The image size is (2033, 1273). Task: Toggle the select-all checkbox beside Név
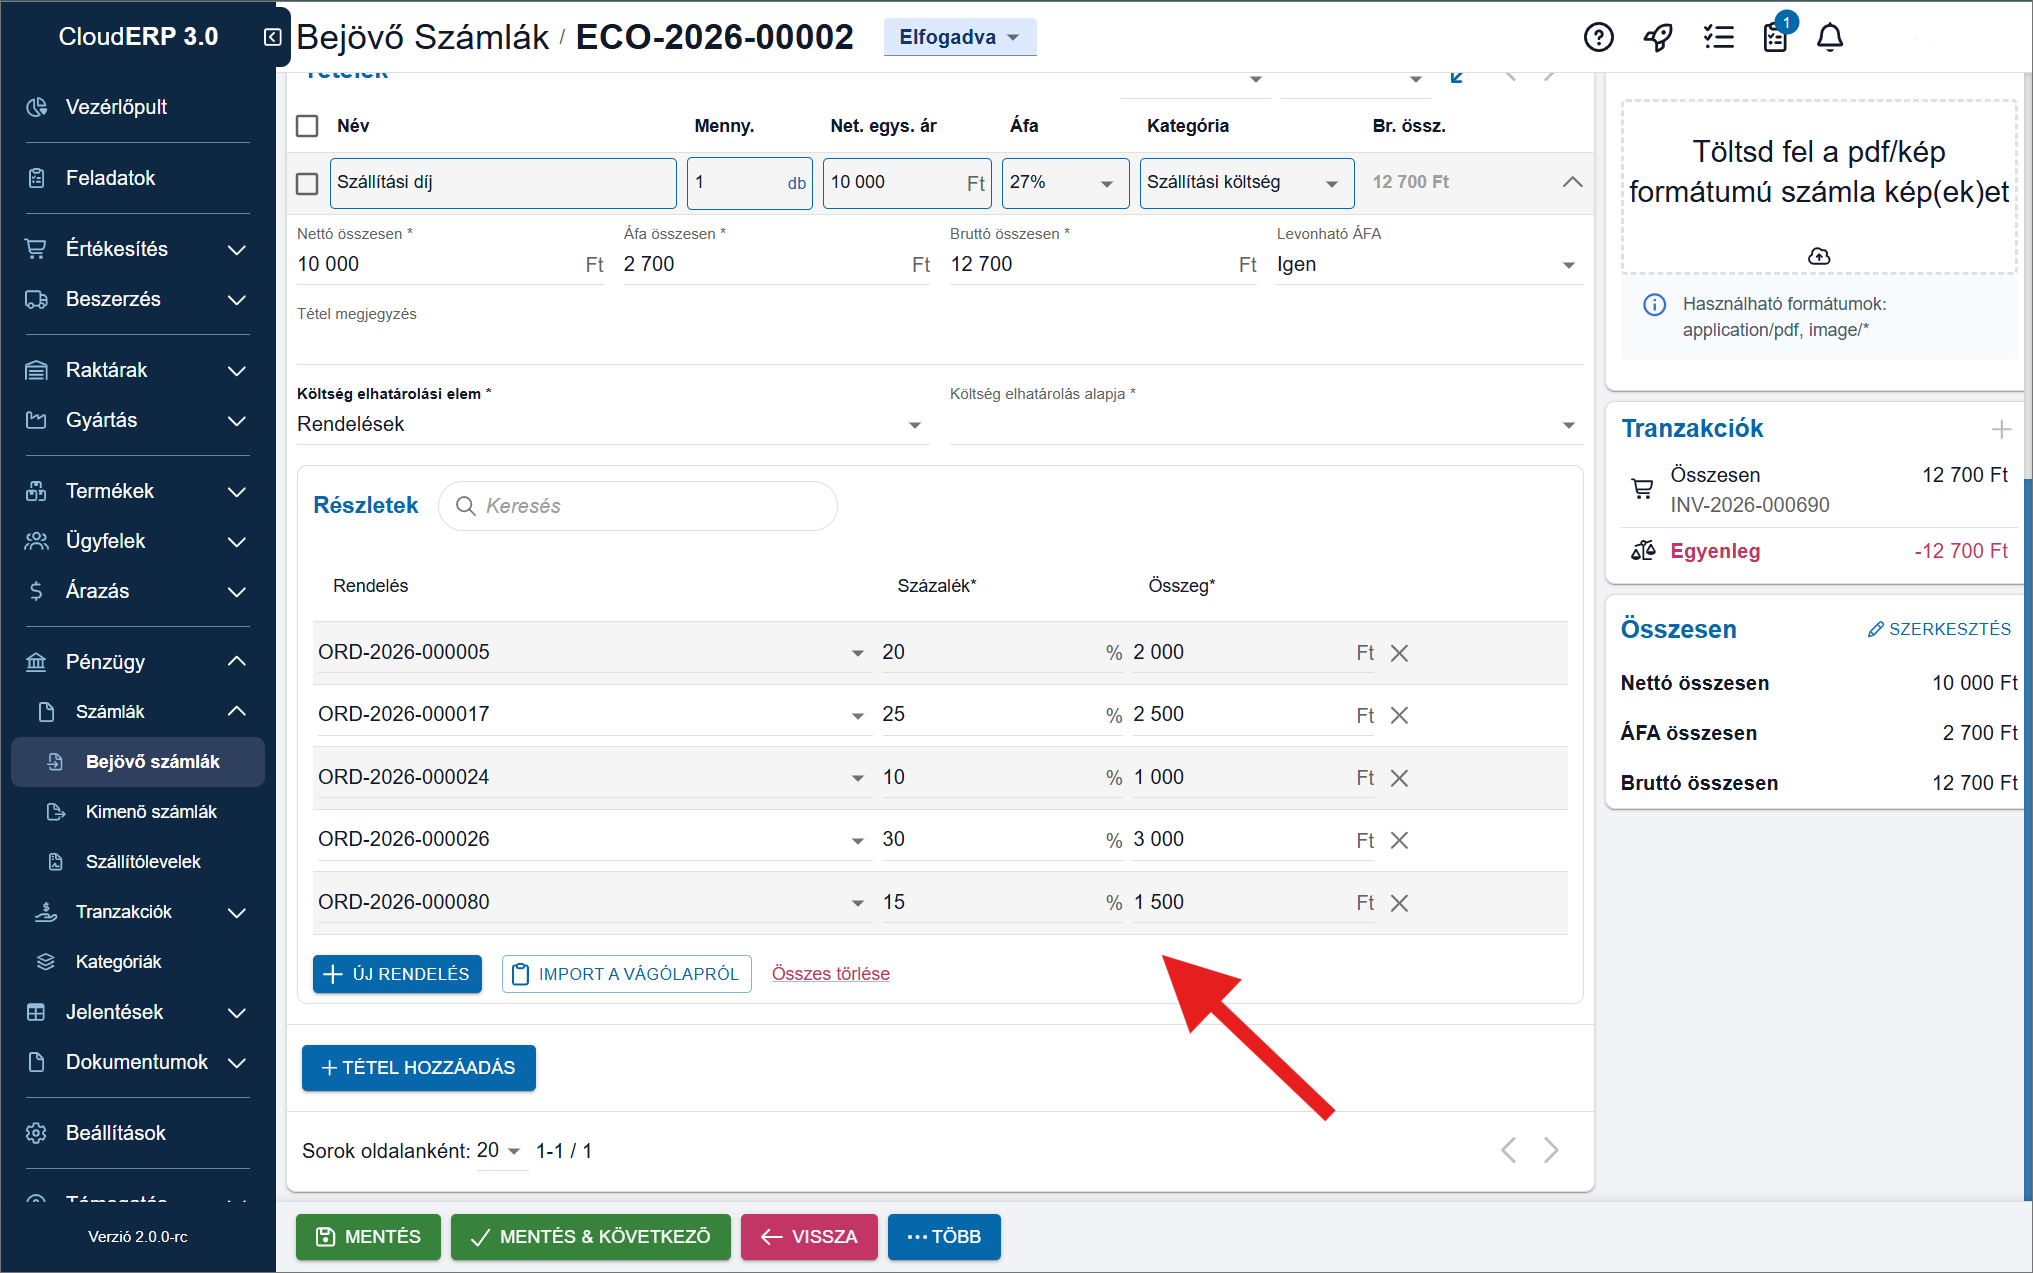pos(308,126)
